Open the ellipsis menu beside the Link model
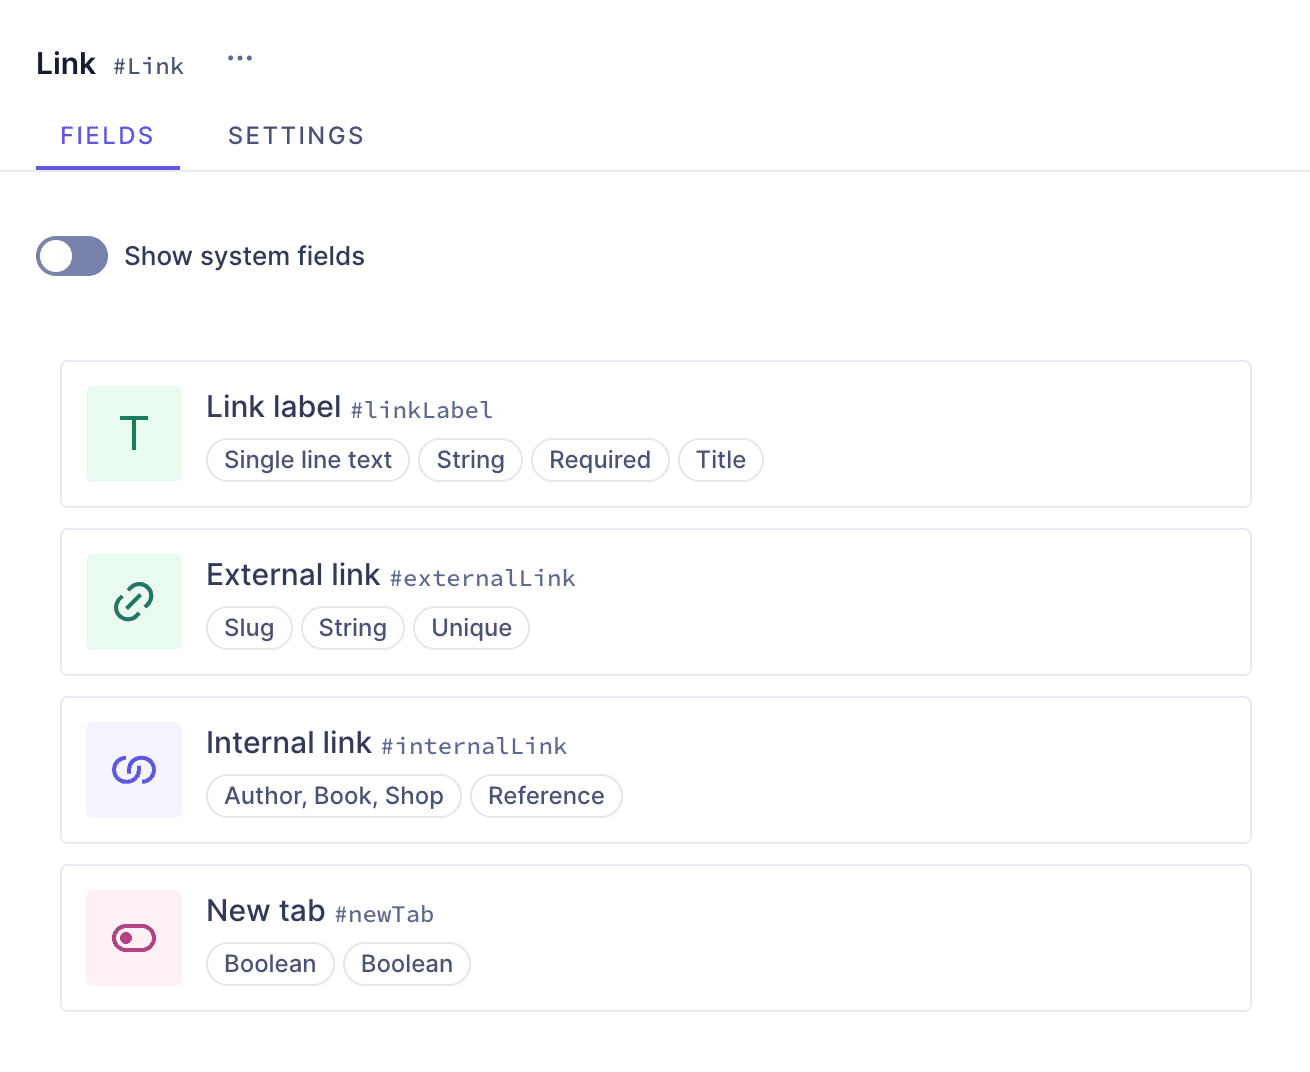This screenshot has width=1310, height=1072. 240,58
